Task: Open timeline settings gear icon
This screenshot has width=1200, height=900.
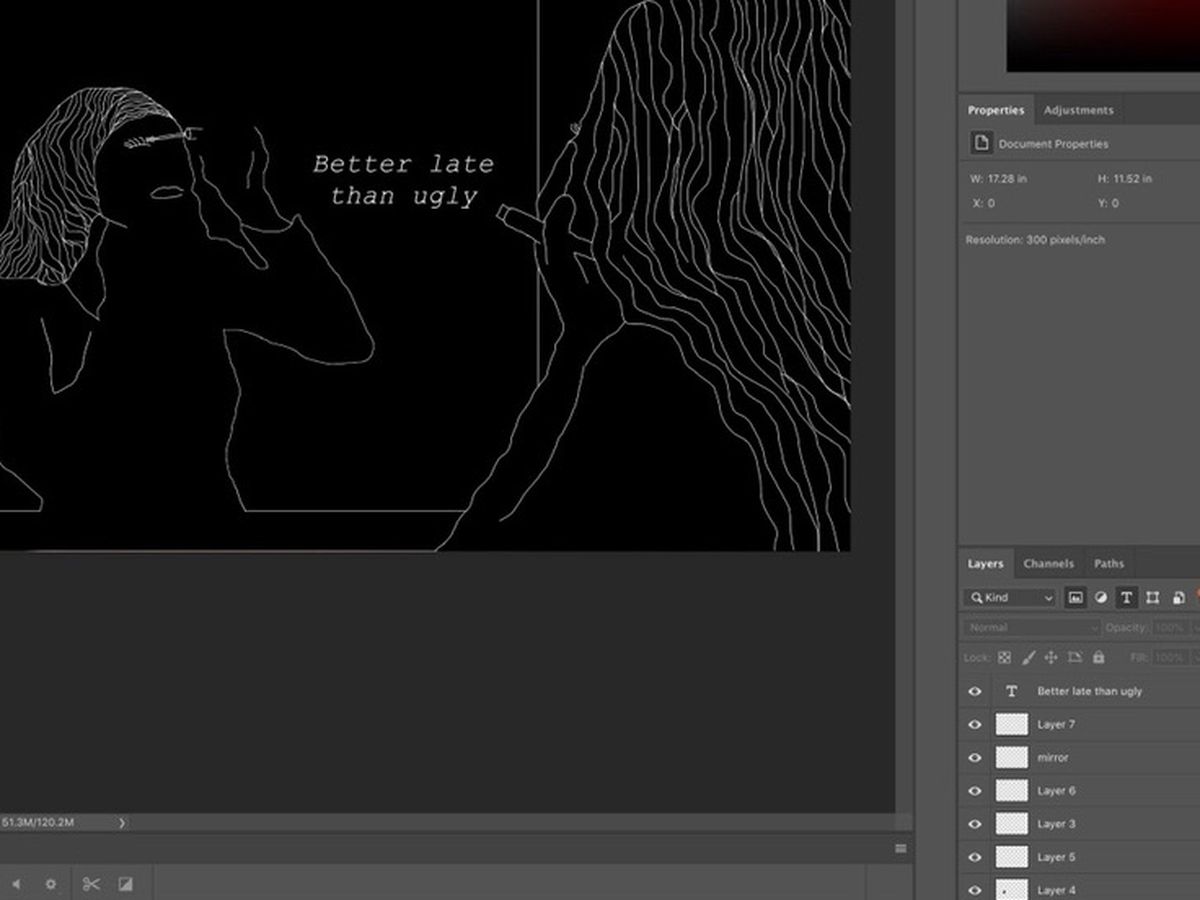Action: [x=51, y=884]
